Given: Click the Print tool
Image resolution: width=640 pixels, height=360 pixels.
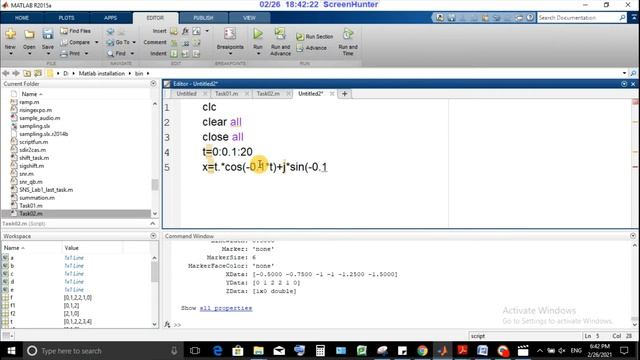Looking at the screenshot, I should pos(70,53).
